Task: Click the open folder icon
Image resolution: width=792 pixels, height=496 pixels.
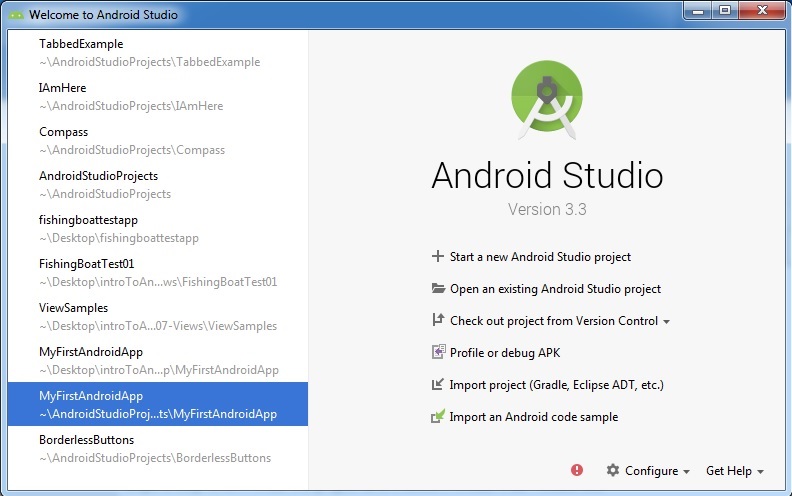Action: point(437,288)
